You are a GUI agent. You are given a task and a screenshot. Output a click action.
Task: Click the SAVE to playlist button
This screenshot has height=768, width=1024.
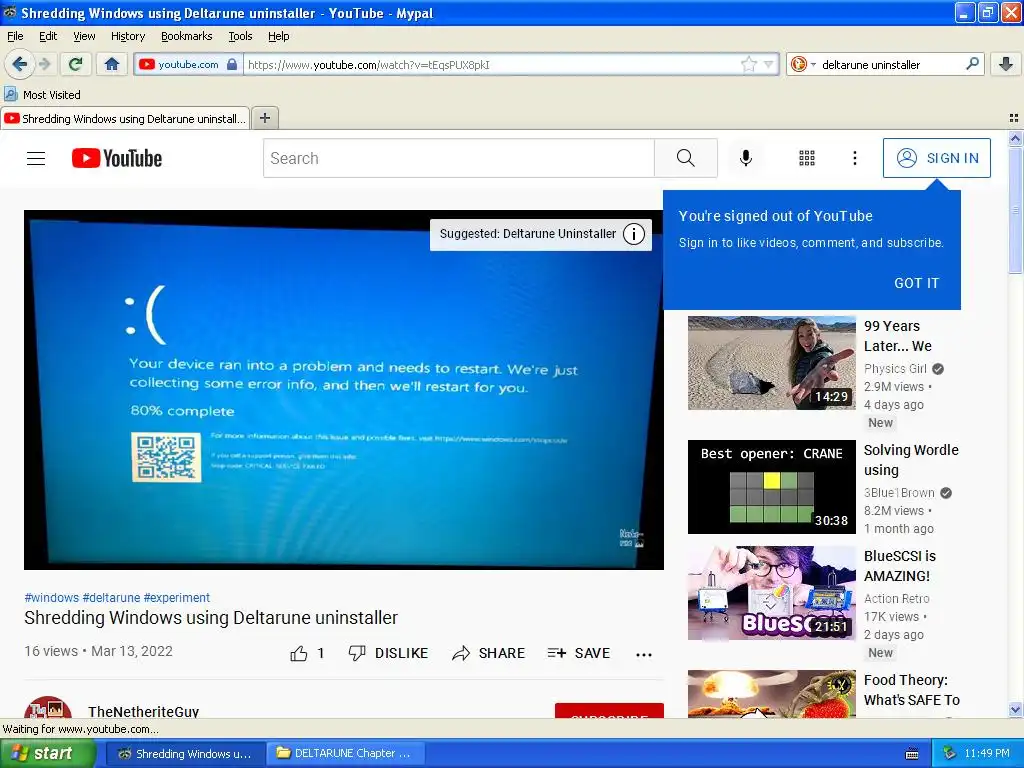point(579,653)
